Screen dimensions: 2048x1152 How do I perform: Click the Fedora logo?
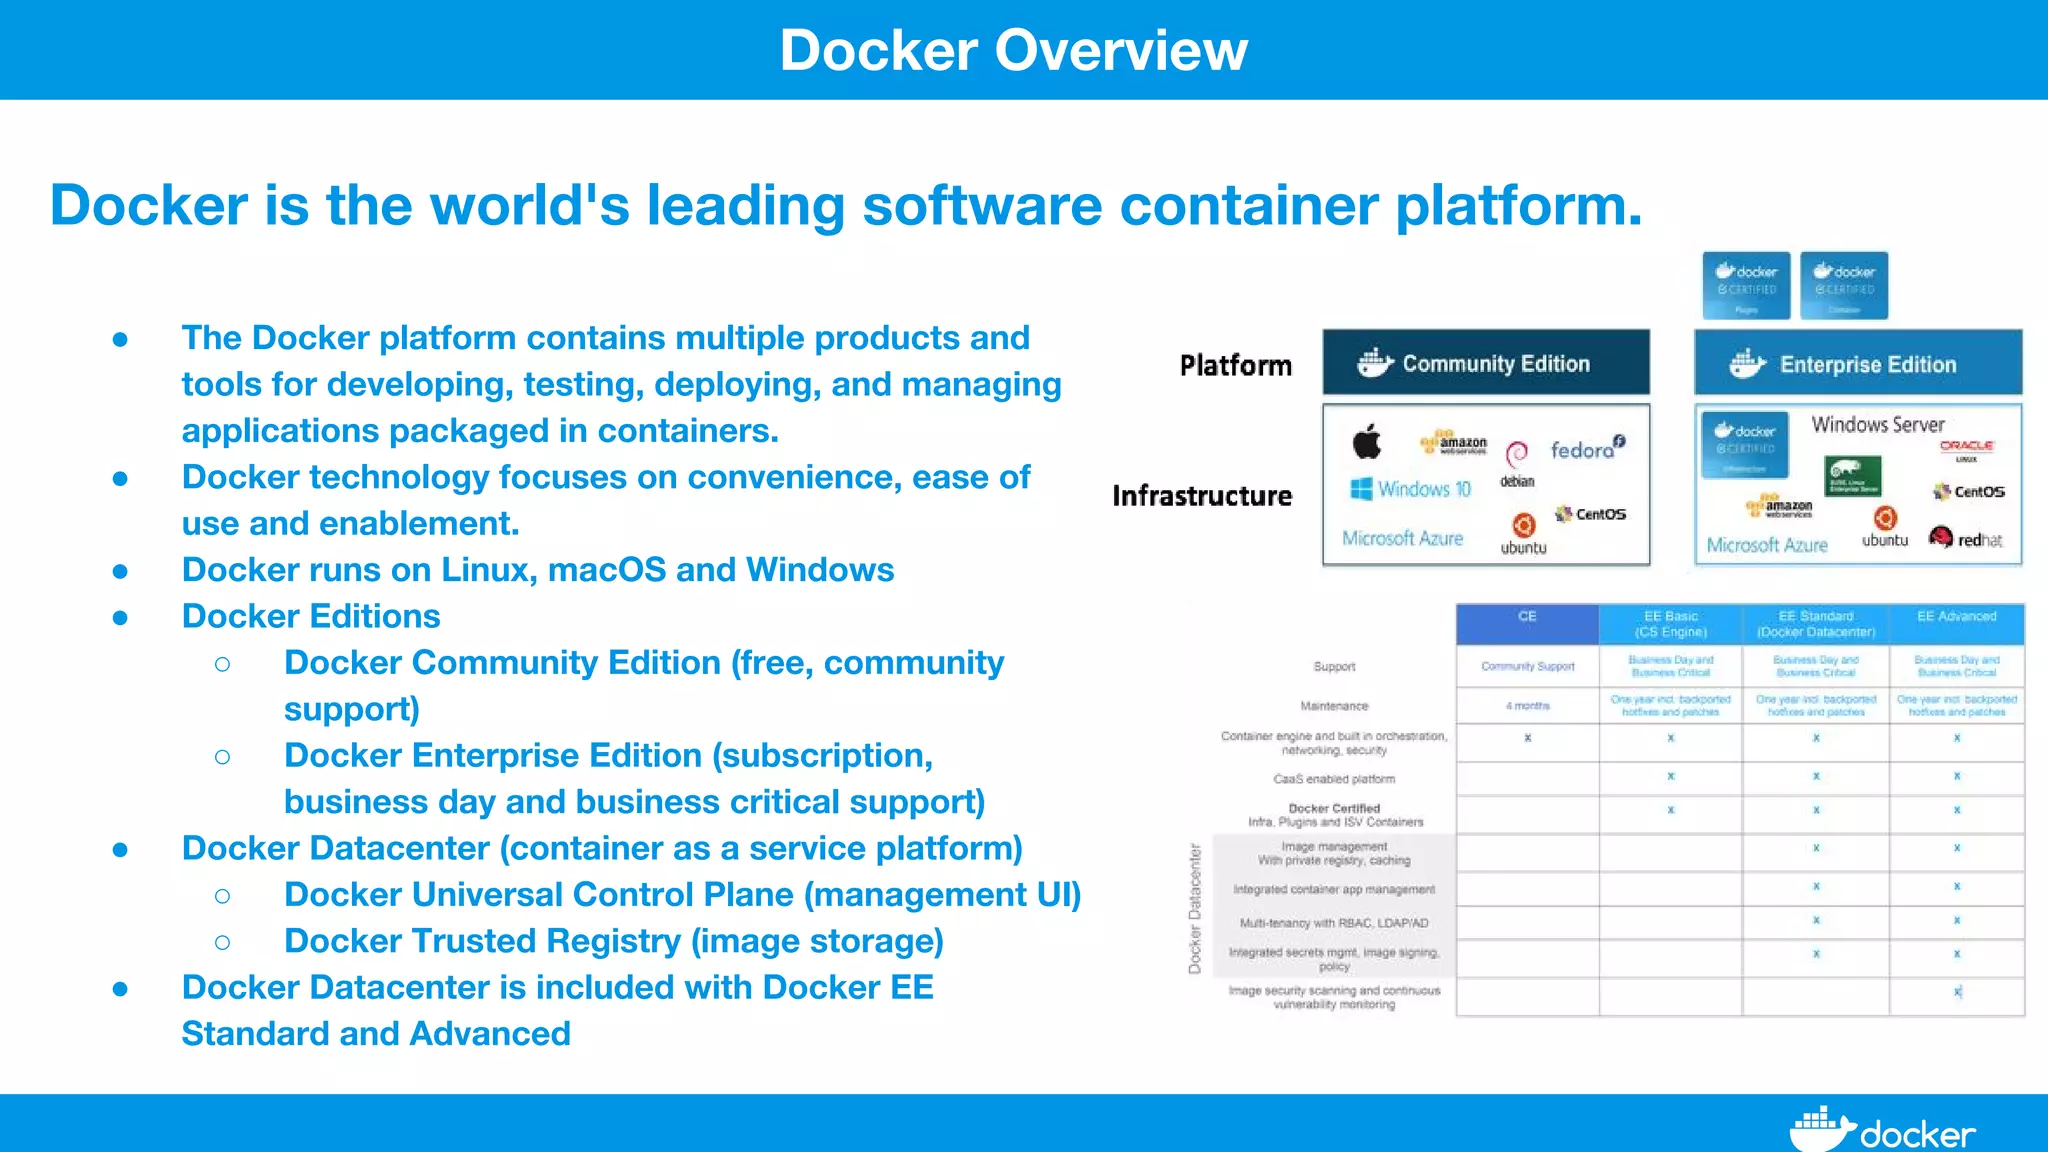[x=1588, y=449]
